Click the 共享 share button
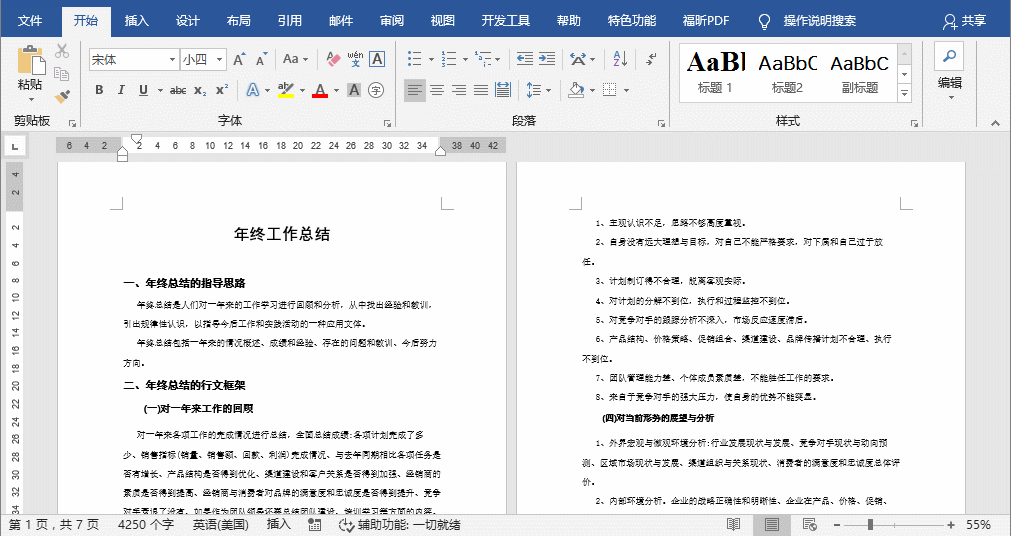1011x536 pixels. click(964, 20)
